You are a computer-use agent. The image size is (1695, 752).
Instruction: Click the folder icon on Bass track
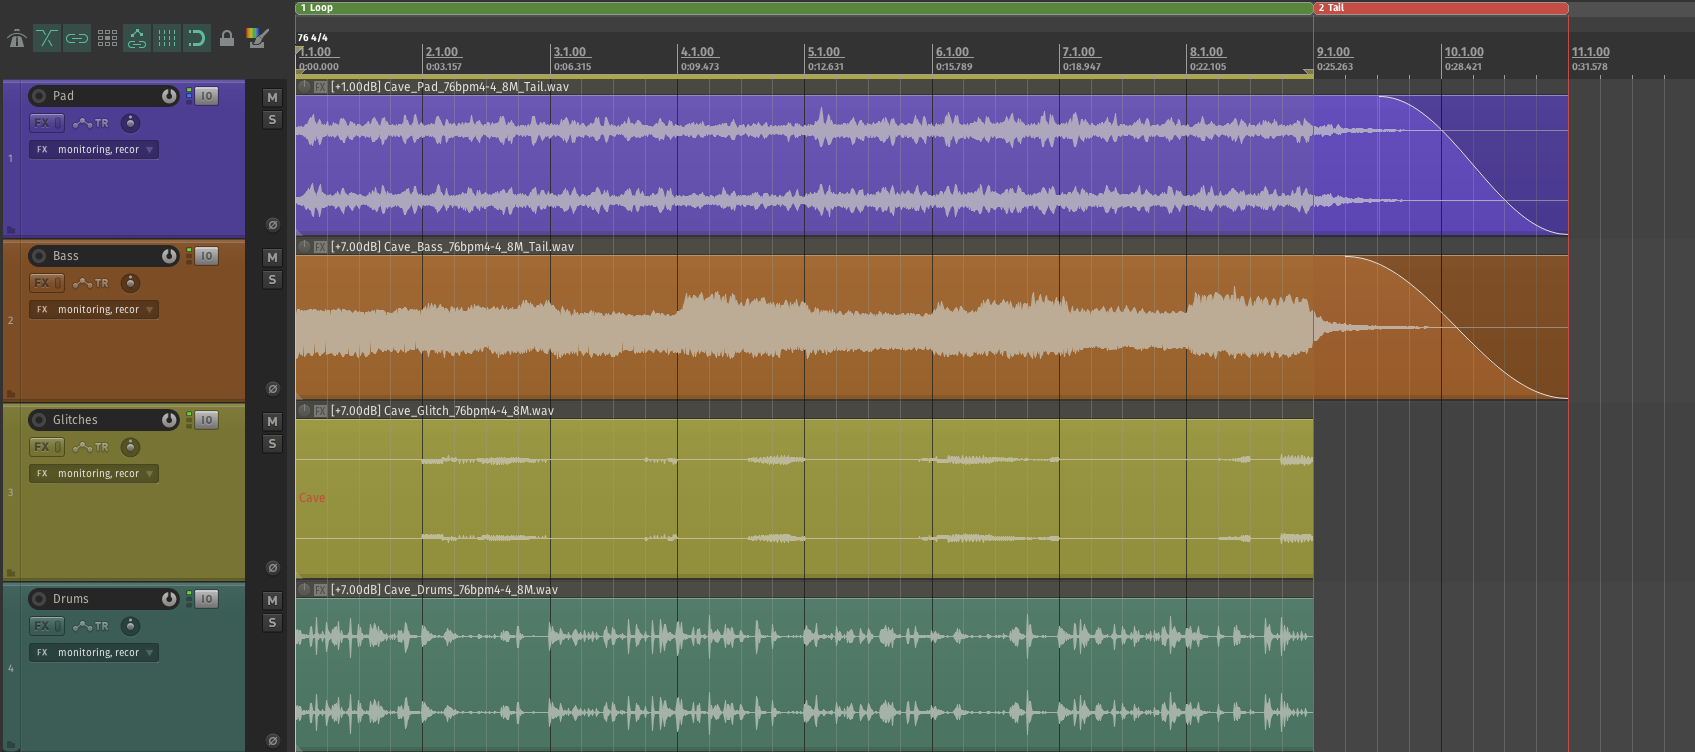pyautogui.click(x=11, y=393)
